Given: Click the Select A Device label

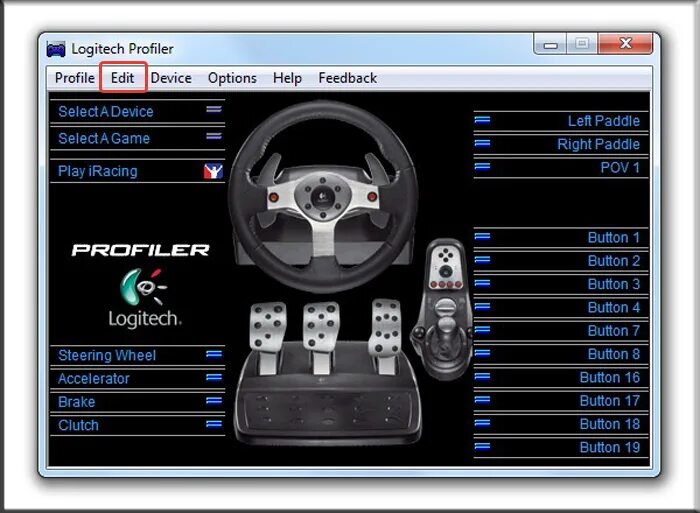Looking at the screenshot, I should point(106,111).
